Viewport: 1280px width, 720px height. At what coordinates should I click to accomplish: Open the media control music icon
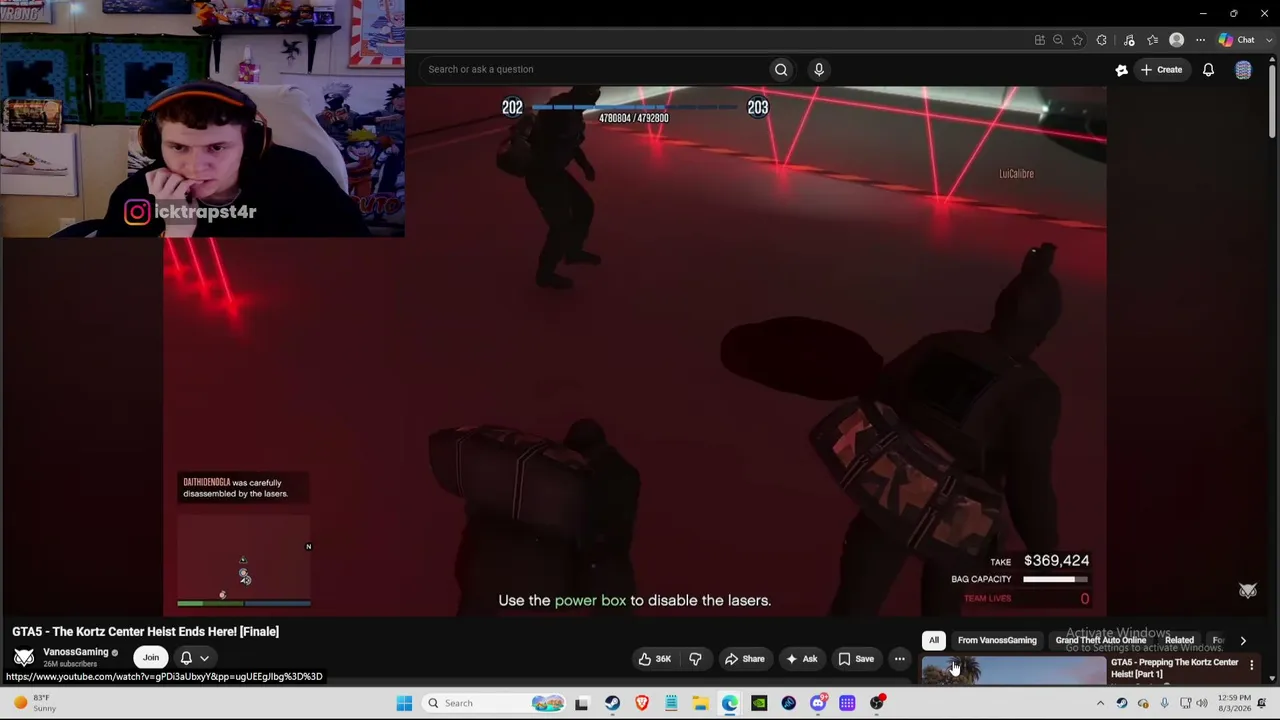click(1129, 40)
